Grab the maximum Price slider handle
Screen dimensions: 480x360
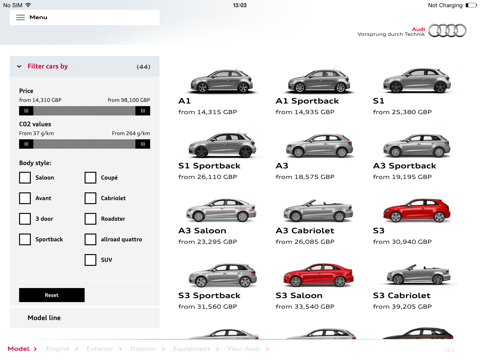click(143, 111)
